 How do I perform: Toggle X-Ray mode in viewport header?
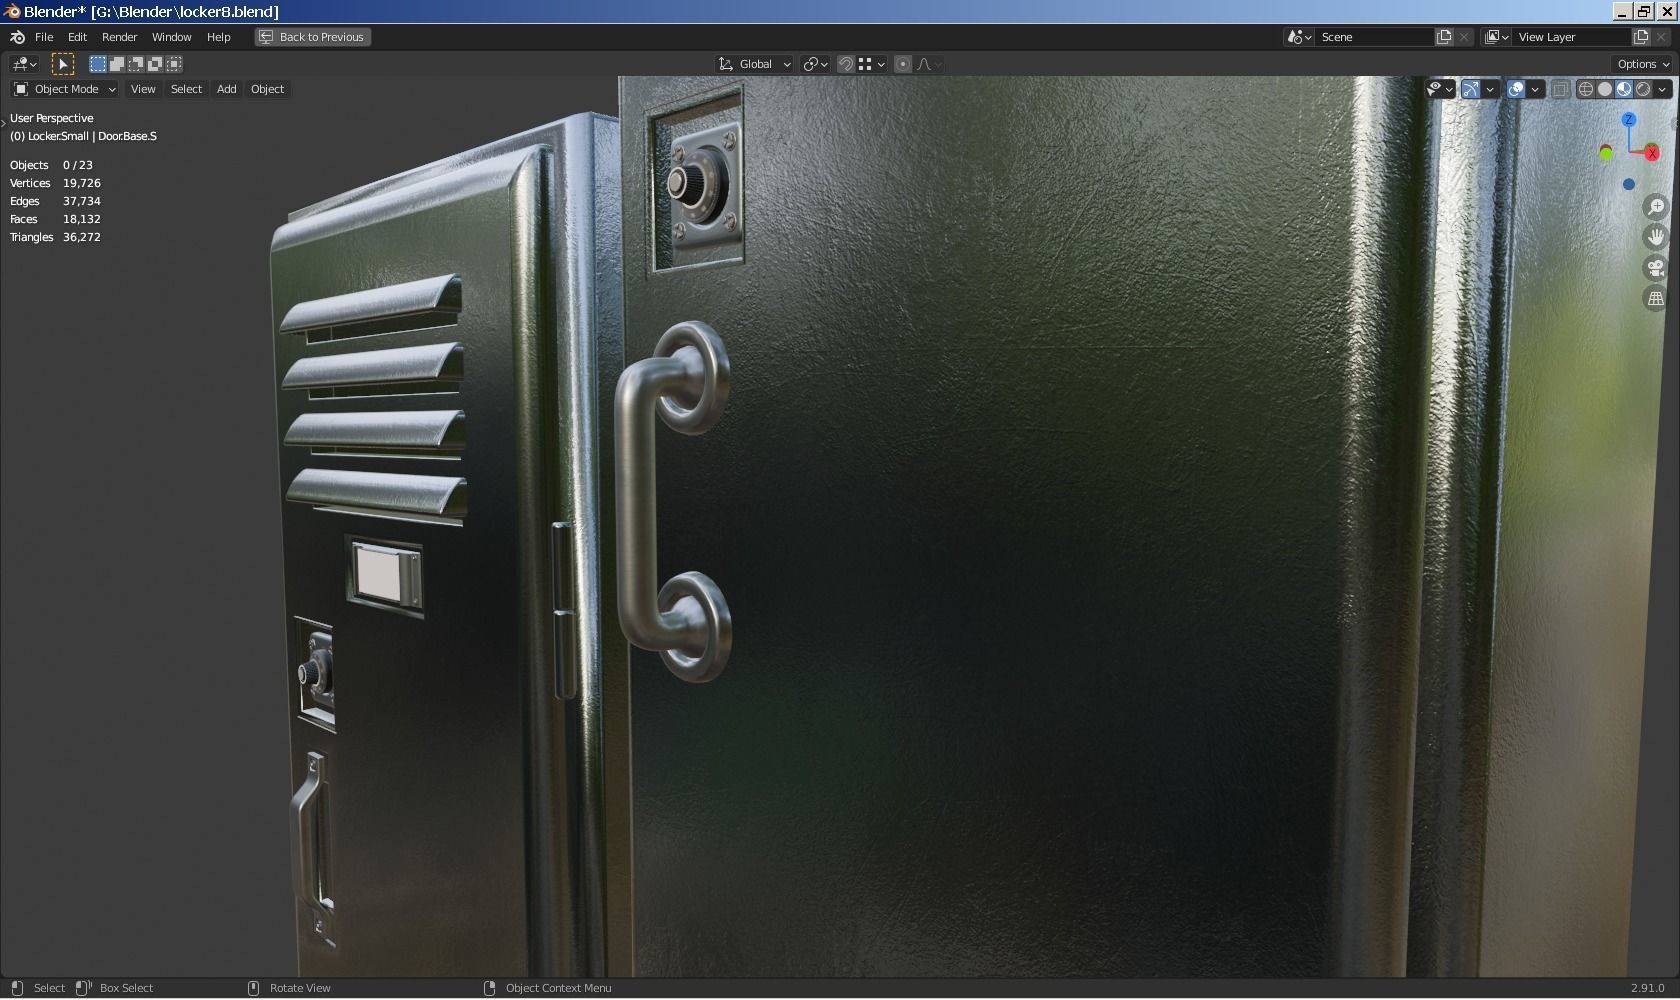click(1560, 88)
